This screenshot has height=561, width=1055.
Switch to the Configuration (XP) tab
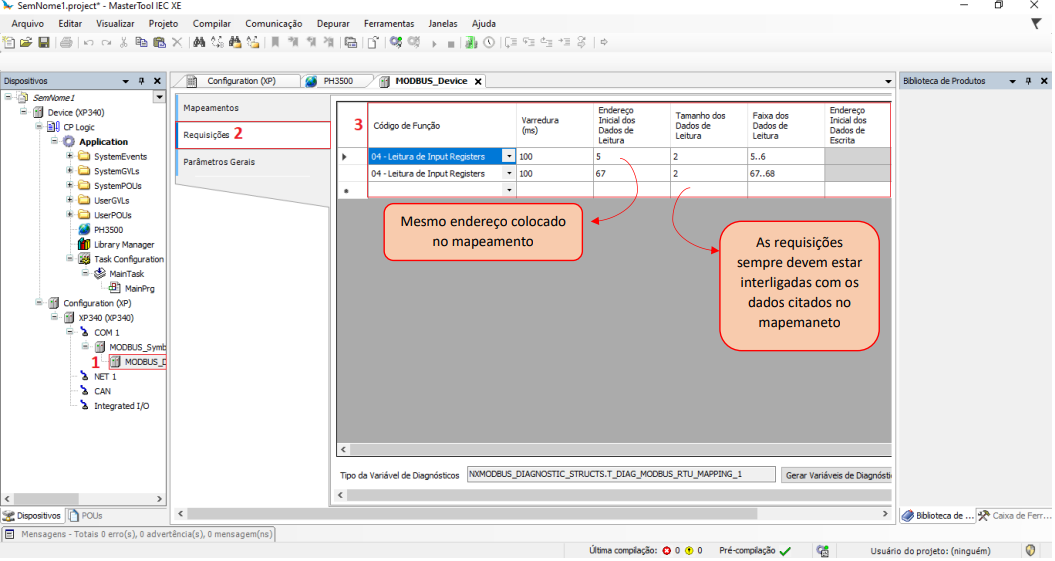point(240,81)
